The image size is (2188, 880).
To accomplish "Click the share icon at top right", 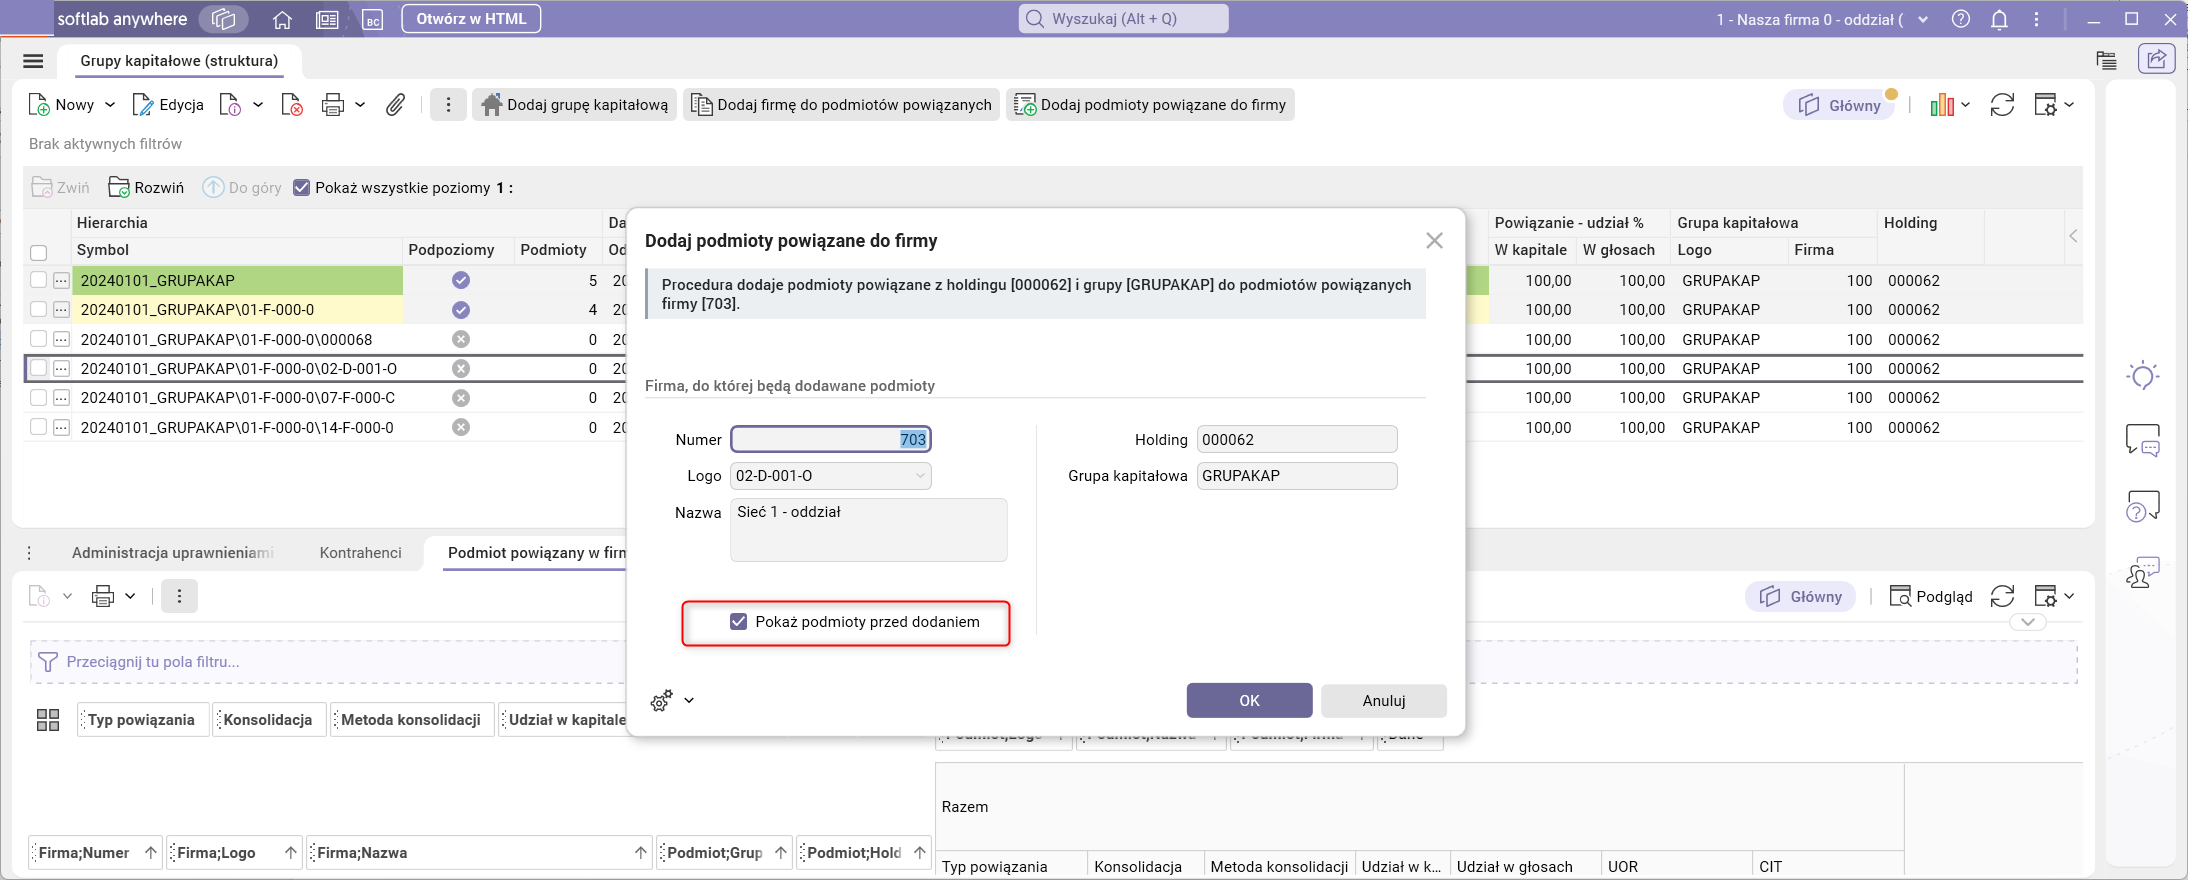I will point(2157,59).
